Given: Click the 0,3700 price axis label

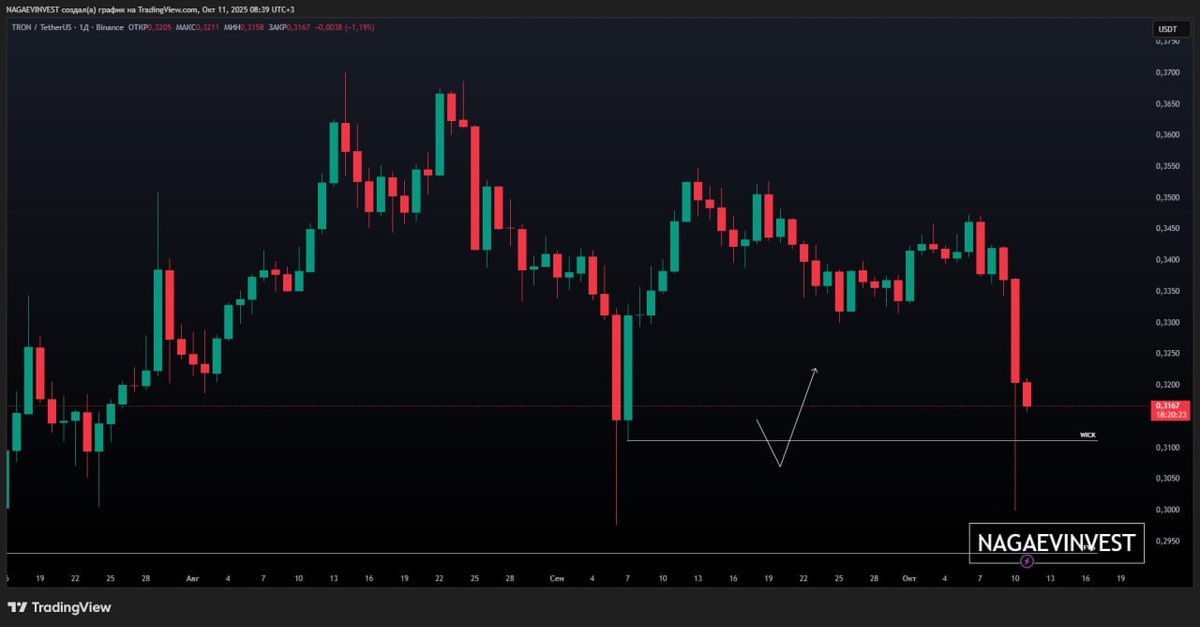Looking at the screenshot, I should coord(1168,72).
